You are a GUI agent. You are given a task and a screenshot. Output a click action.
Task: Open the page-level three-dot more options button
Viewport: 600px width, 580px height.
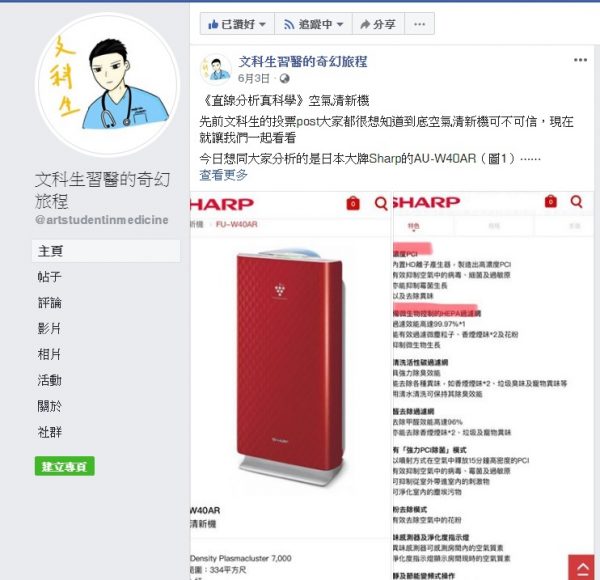[x=419, y=24]
